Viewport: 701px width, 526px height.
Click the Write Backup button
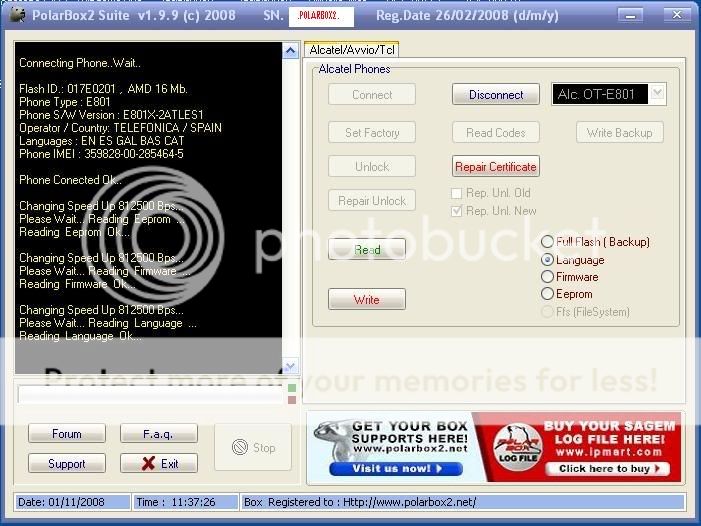click(620, 133)
